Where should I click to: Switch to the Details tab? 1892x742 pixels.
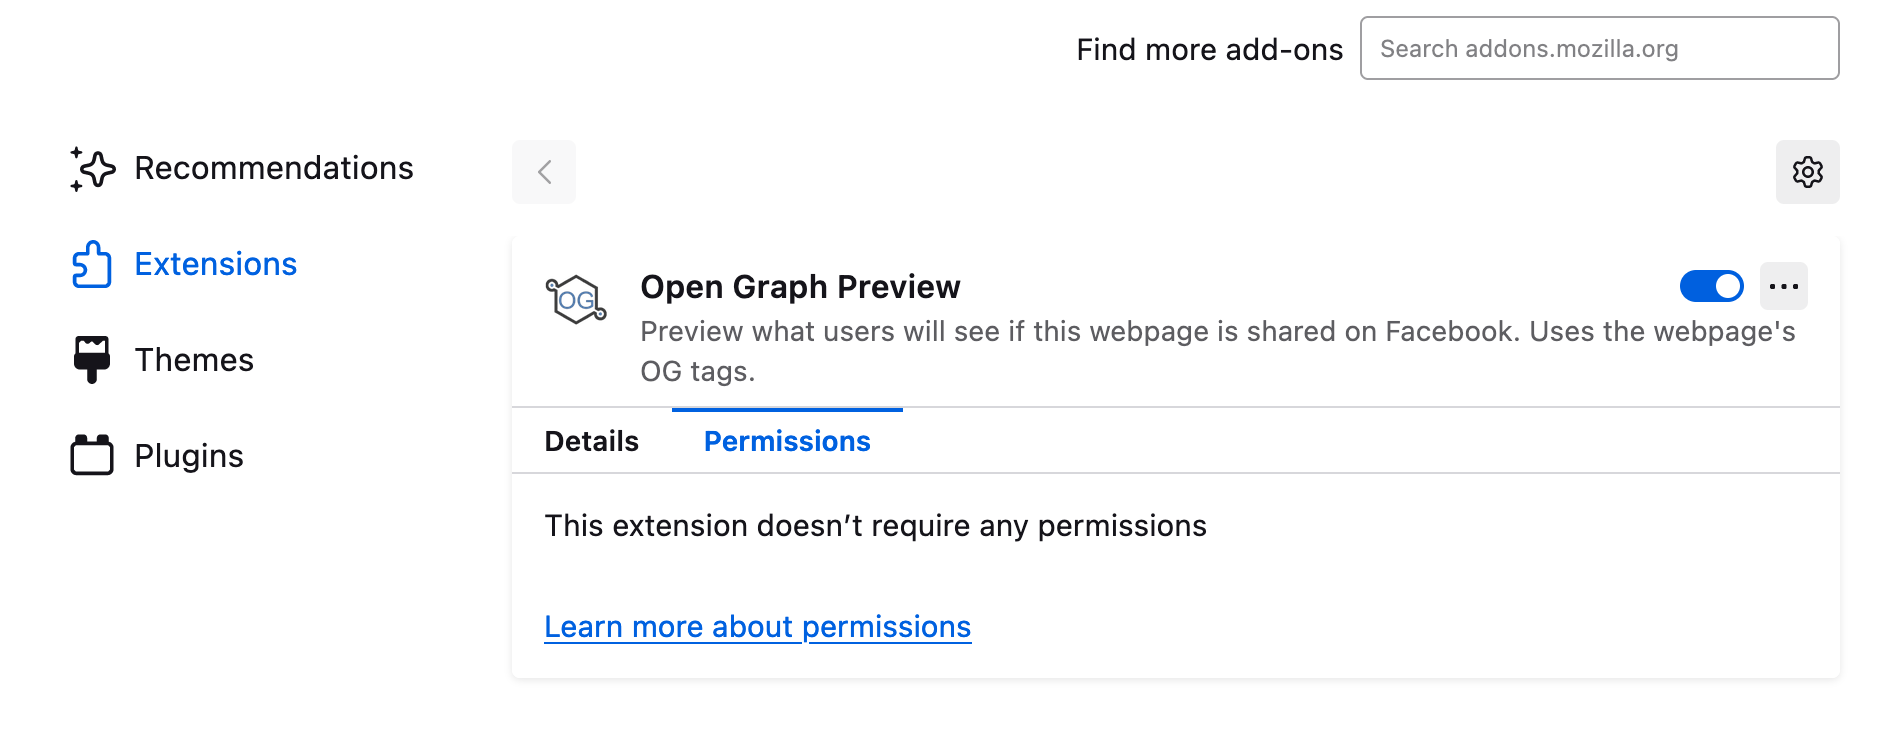click(x=591, y=442)
